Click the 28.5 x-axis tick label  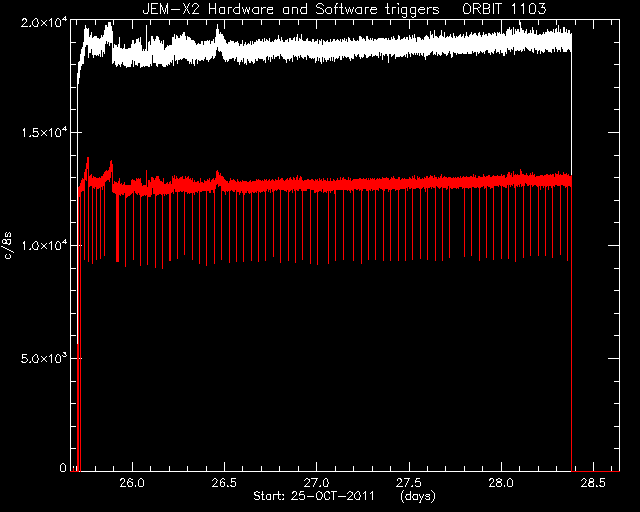pos(593,483)
